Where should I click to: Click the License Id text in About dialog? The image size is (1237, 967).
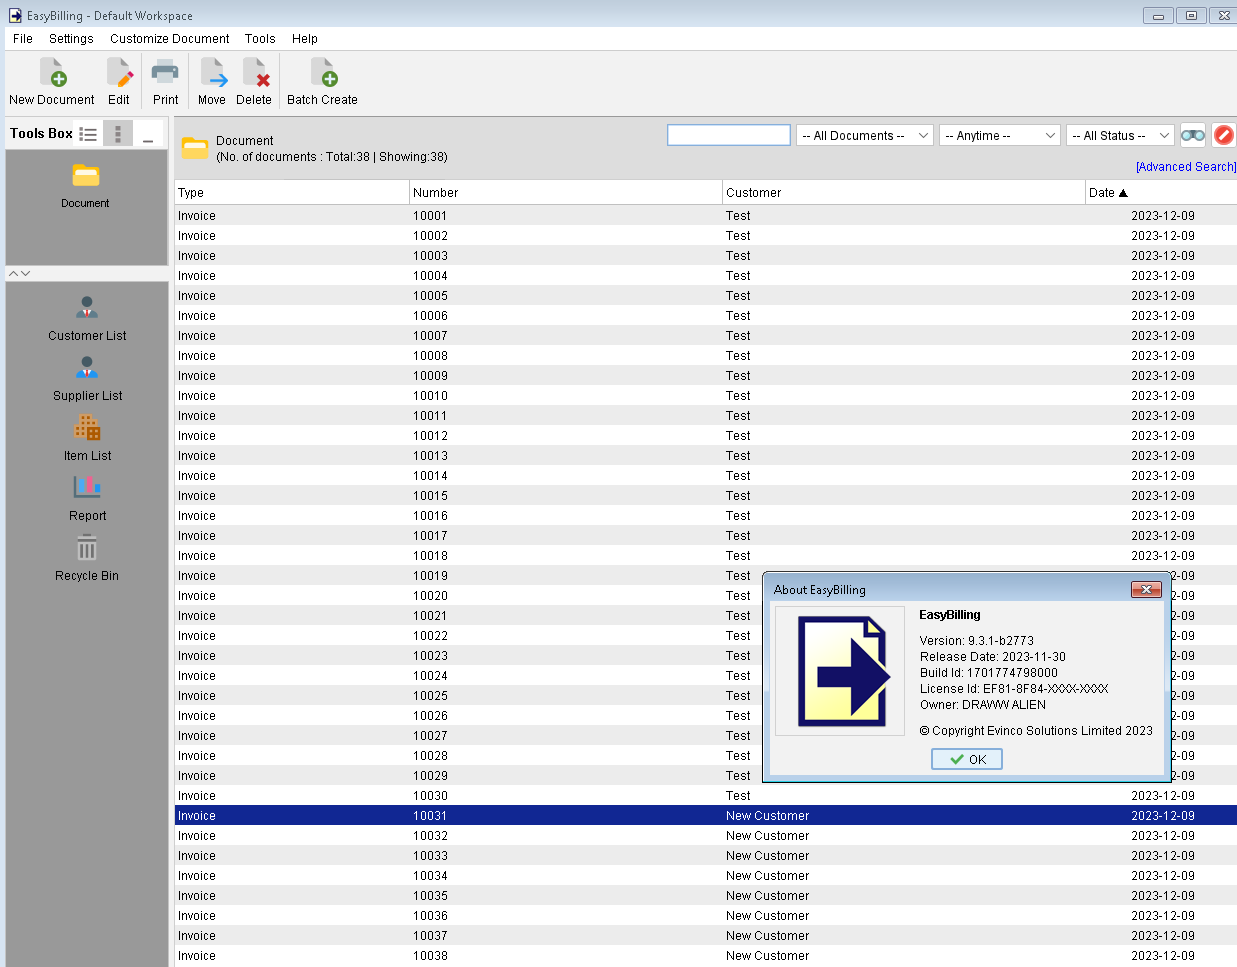pyautogui.click(x=1014, y=689)
